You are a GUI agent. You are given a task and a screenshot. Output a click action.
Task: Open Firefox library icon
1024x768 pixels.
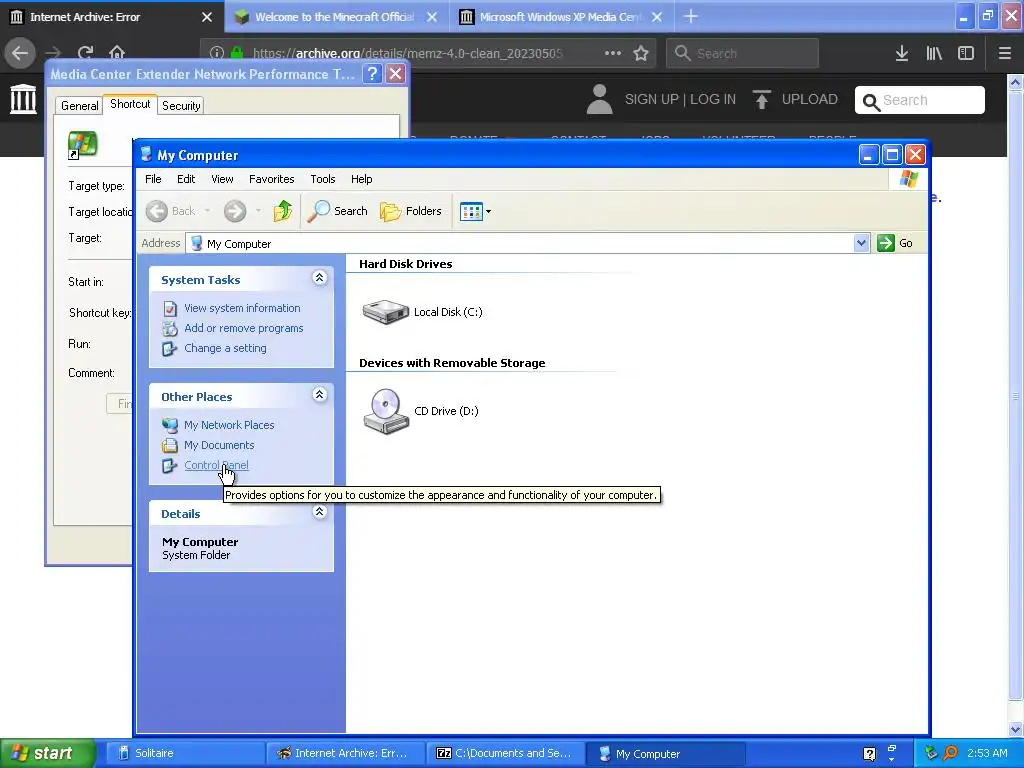[x=934, y=53]
